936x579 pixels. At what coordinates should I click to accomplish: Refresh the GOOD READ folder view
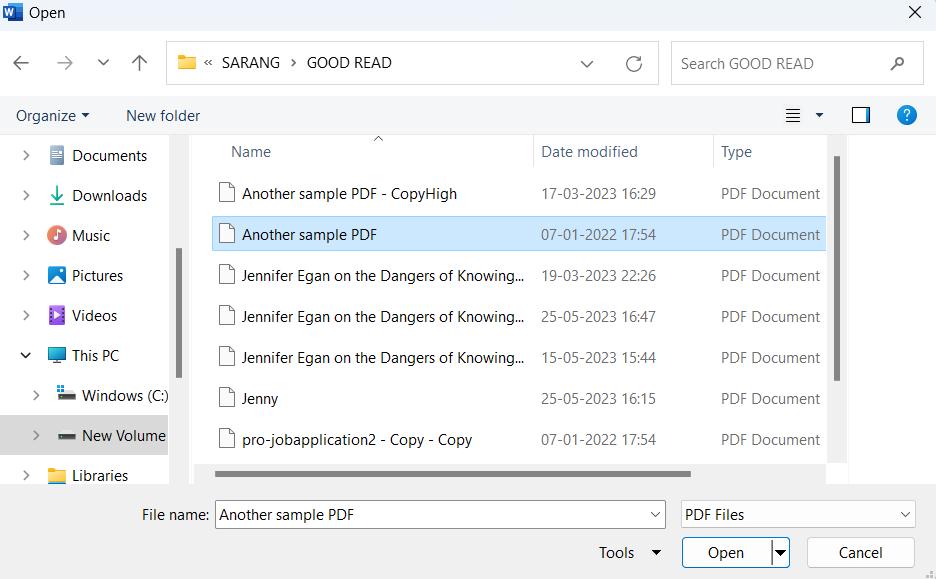coord(633,63)
